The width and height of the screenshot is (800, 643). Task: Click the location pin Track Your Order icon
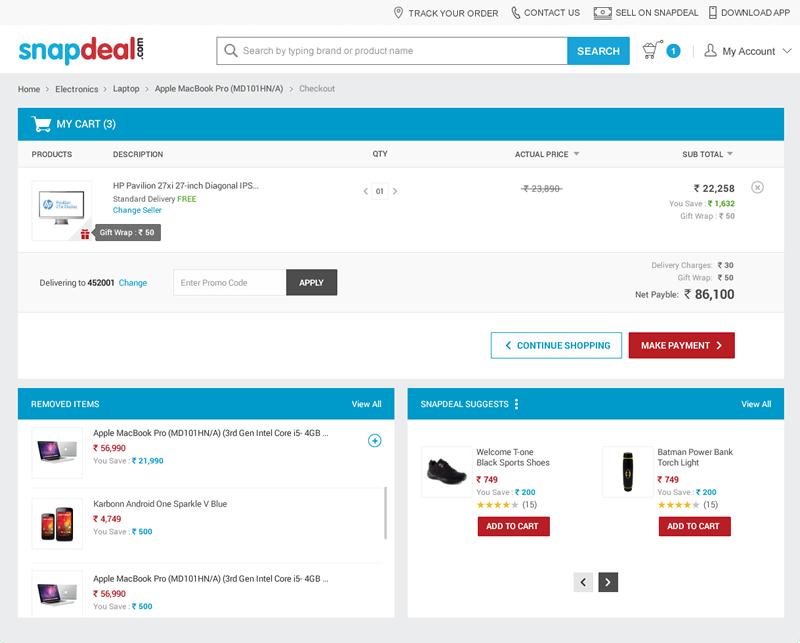pos(398,13)
